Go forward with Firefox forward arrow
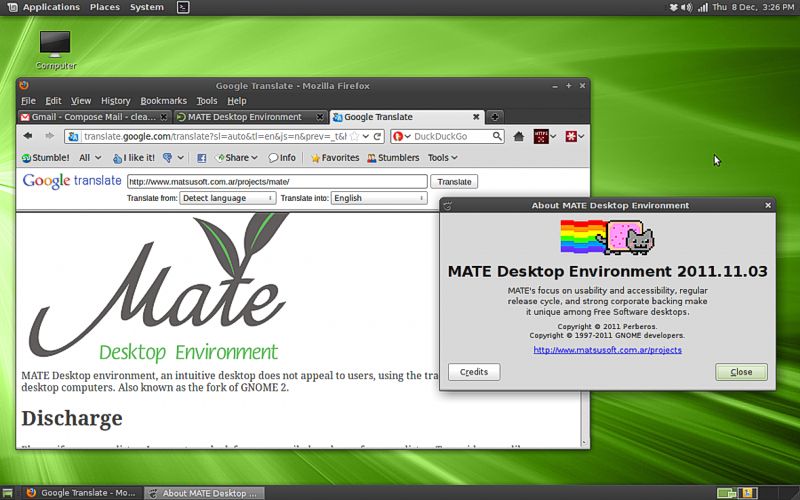Viewport: 800px width, 500px height. pyautogui.click(x=49, y=136)
